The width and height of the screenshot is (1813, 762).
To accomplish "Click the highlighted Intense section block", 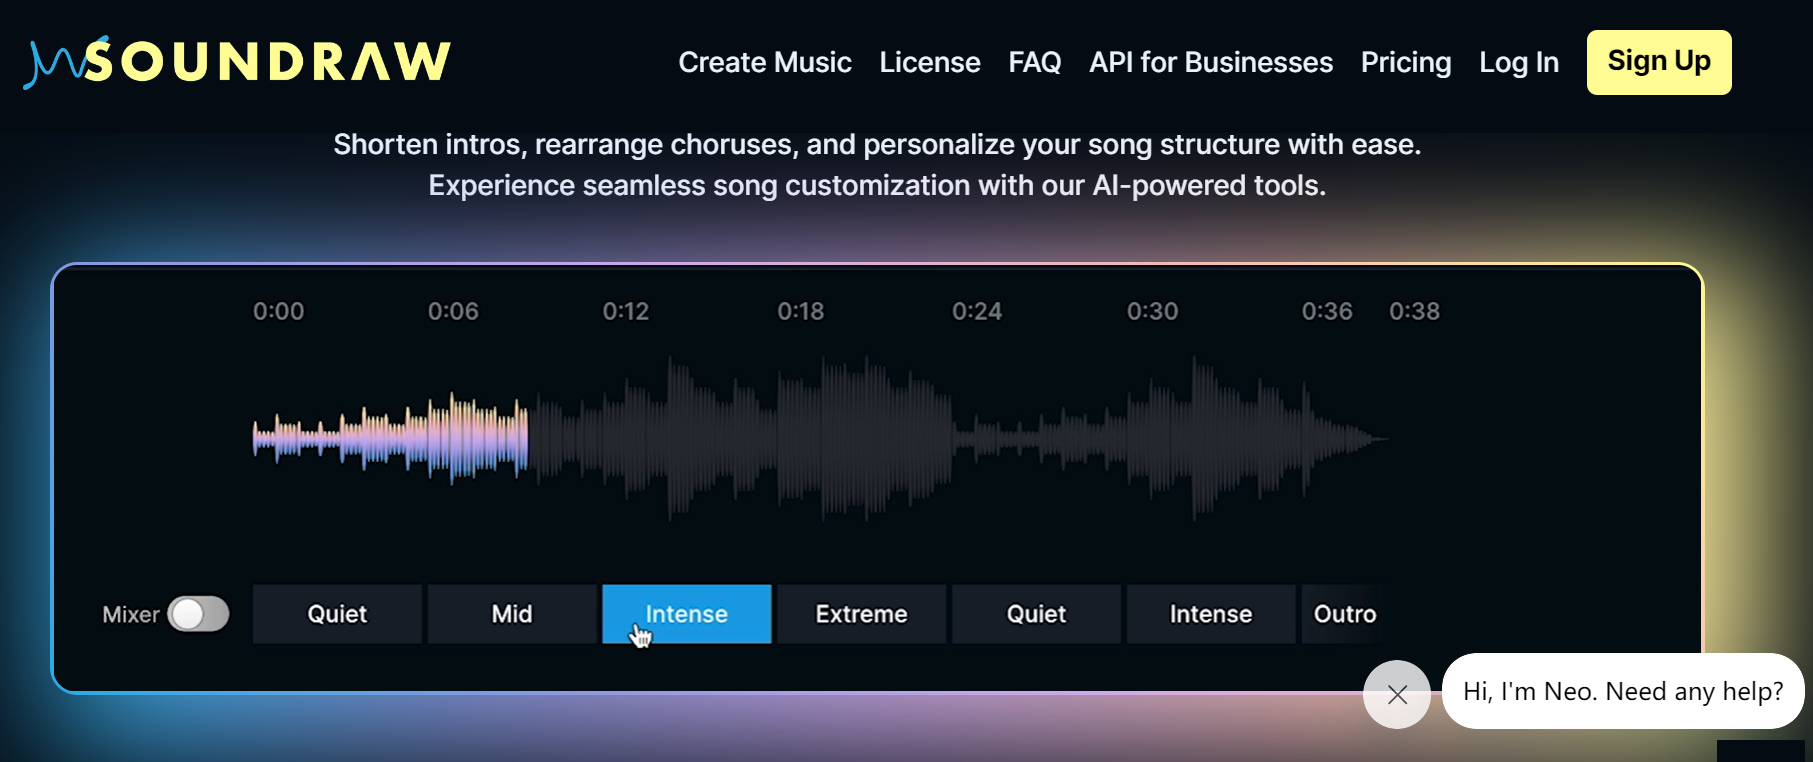I will coord(686,614).
